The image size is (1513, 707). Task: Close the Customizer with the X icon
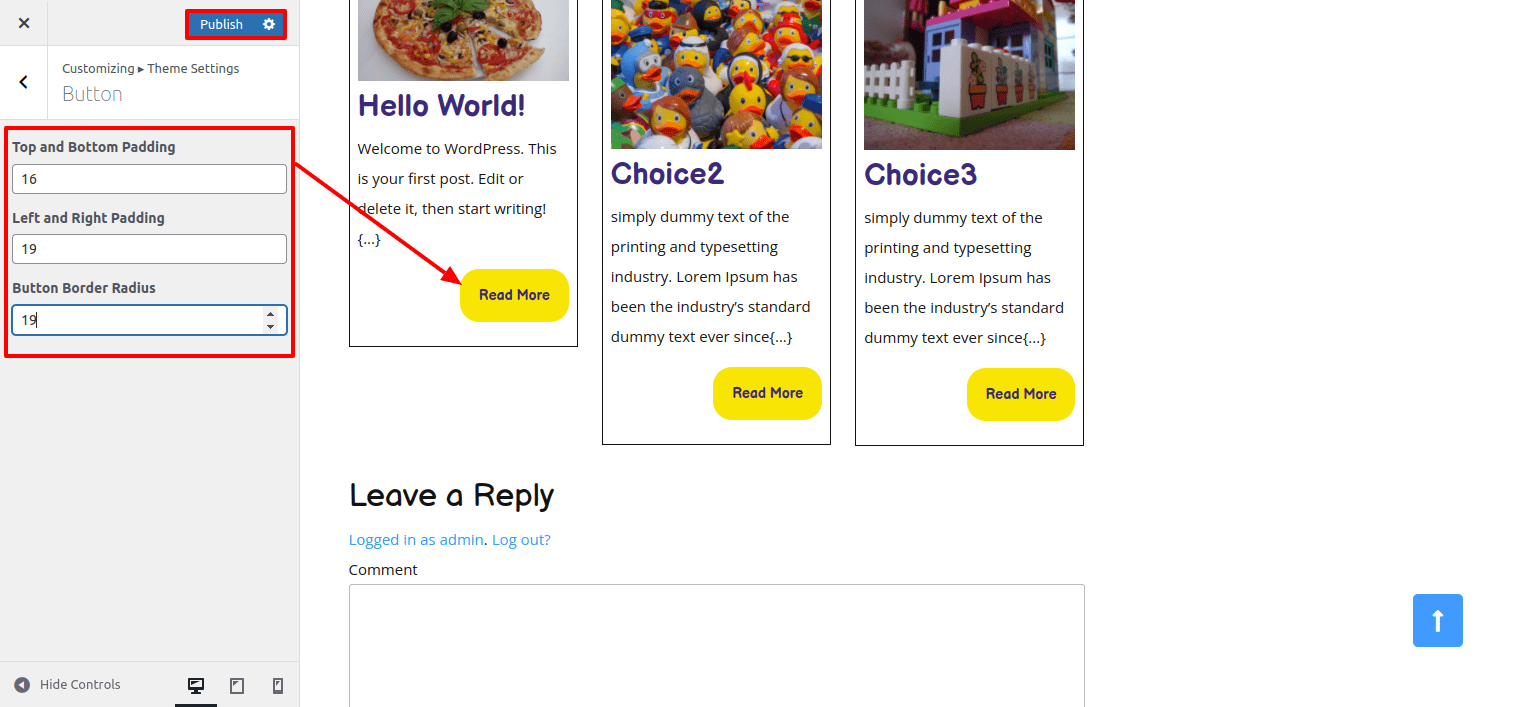click(24, 23)
